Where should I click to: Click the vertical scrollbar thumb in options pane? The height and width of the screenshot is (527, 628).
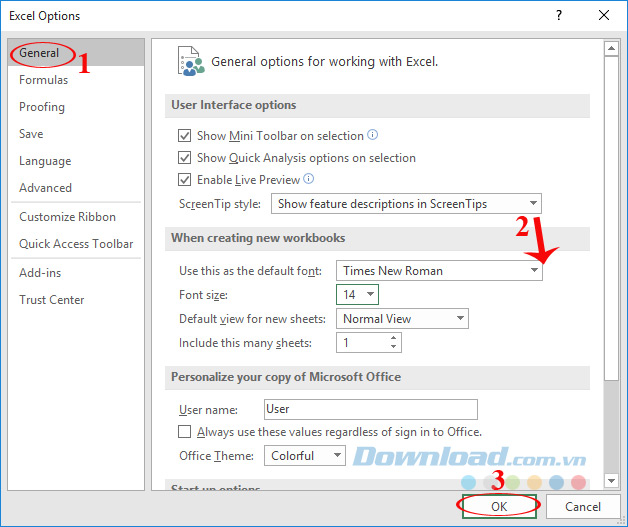611,218
